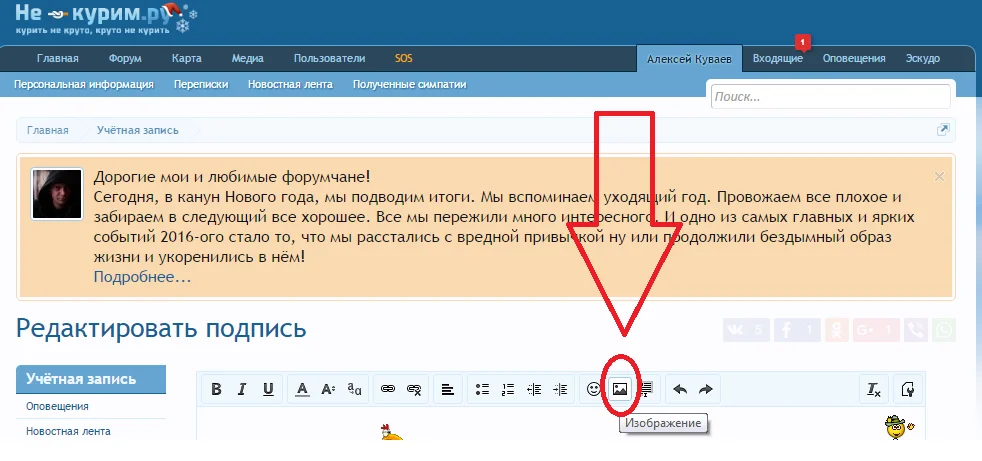Open the font family dropdown
The width and height of the screenshot is (982, 461).
pyautogui.click(x=354, y=389)
